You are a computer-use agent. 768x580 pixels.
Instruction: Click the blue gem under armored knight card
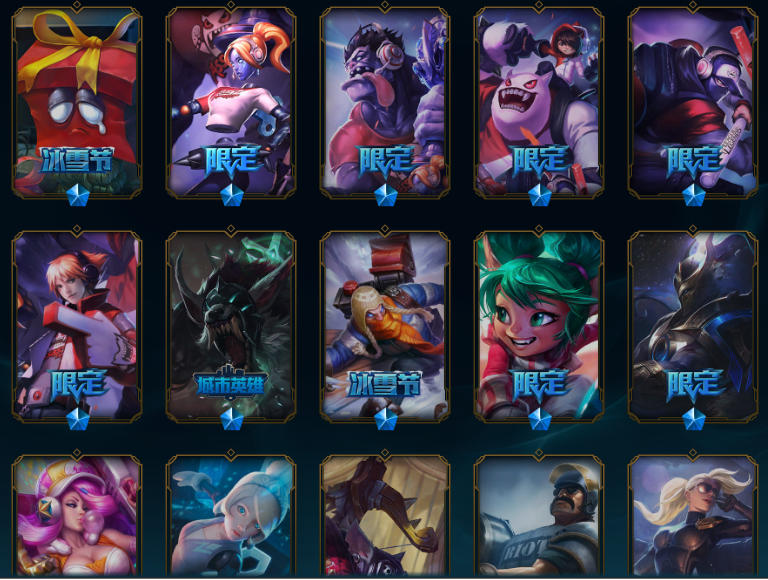coord(694,419)
